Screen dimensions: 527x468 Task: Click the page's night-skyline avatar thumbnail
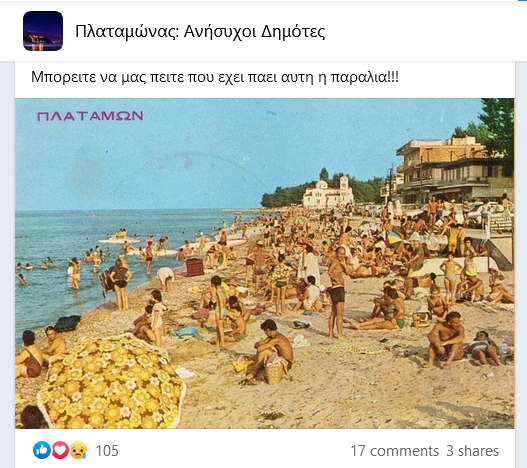click(43, 31)
